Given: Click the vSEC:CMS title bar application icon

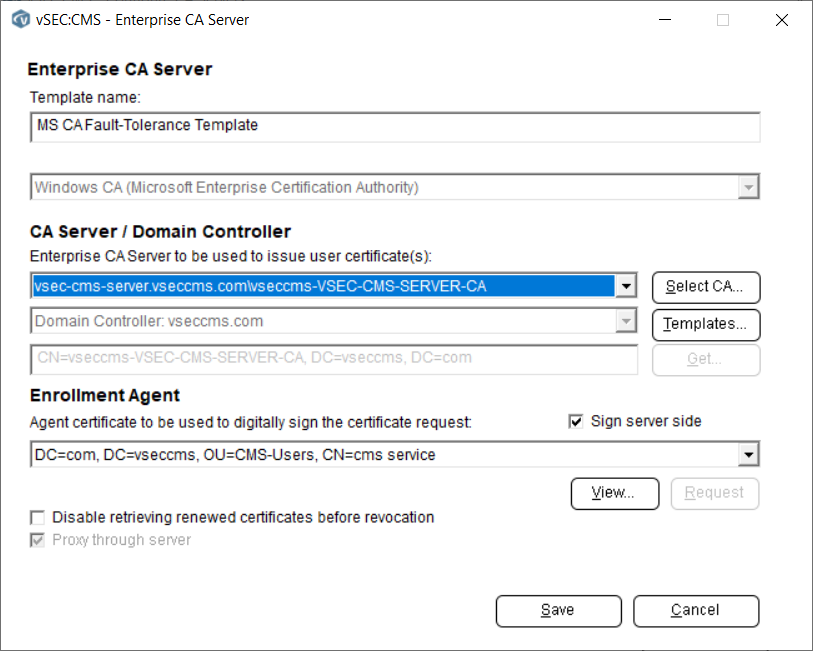Looking at the screenshot, I should pyautogui.click(x=20, y=19).
